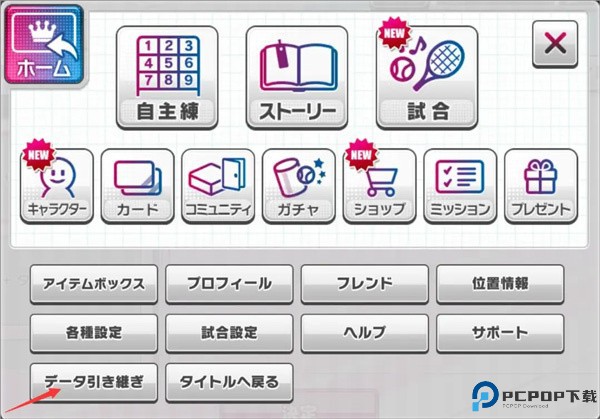The width and height of the screenshot is (600, 419).
Task: View ミッション checklist icon
Action: tap(460, 186)
